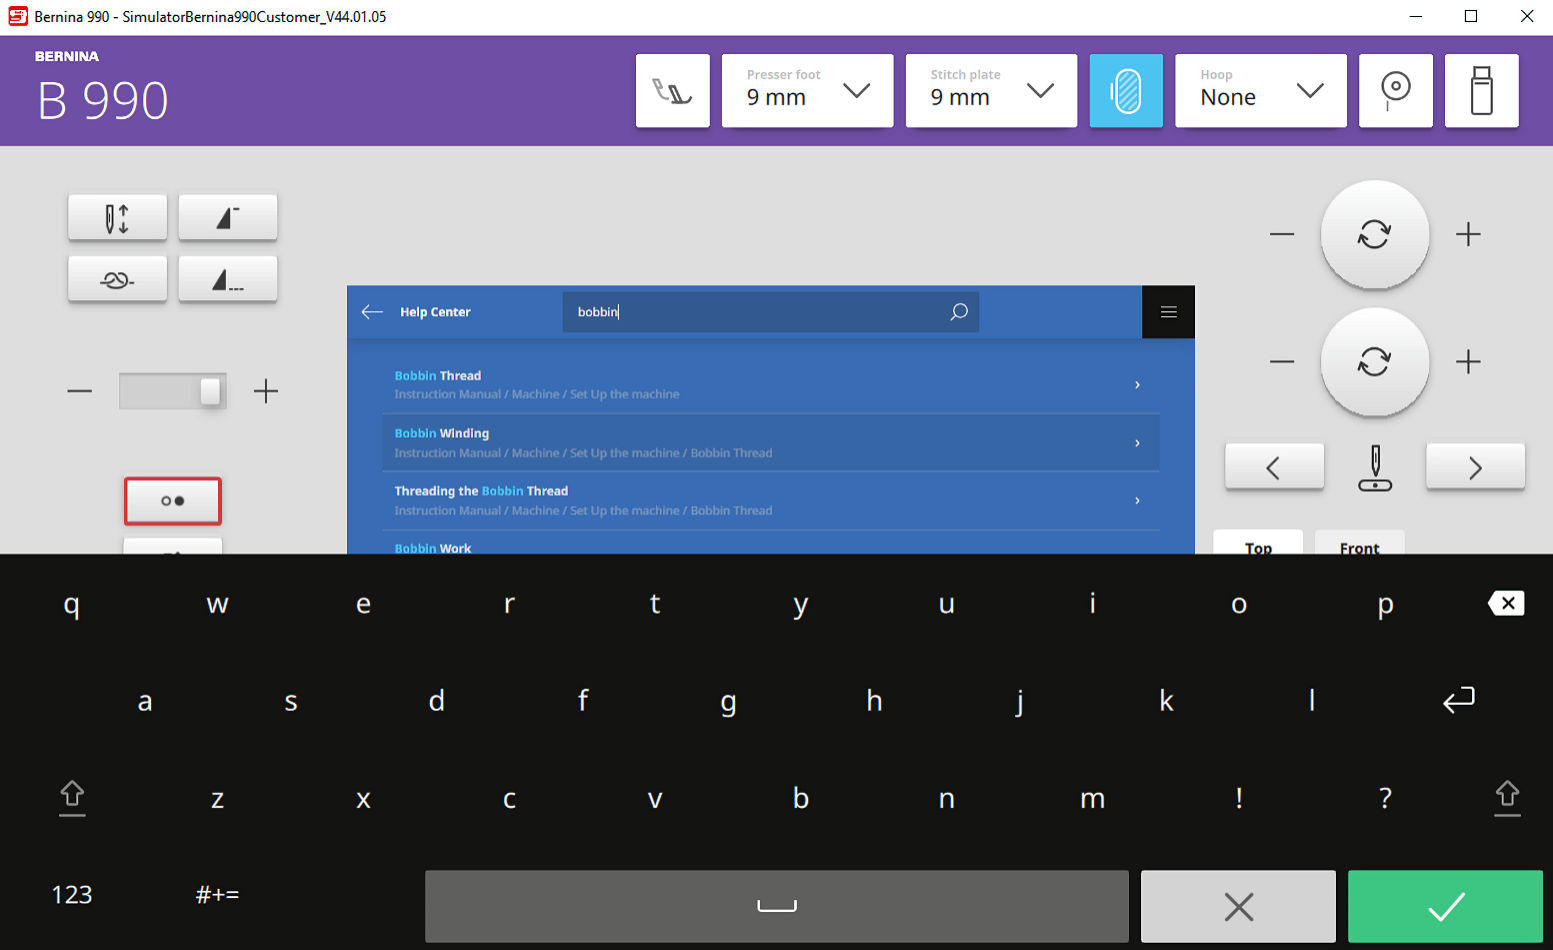Expand chevron on Bobbin Thread row
Viewport: 1553px width, 950px height.
tap(1137, 385)
